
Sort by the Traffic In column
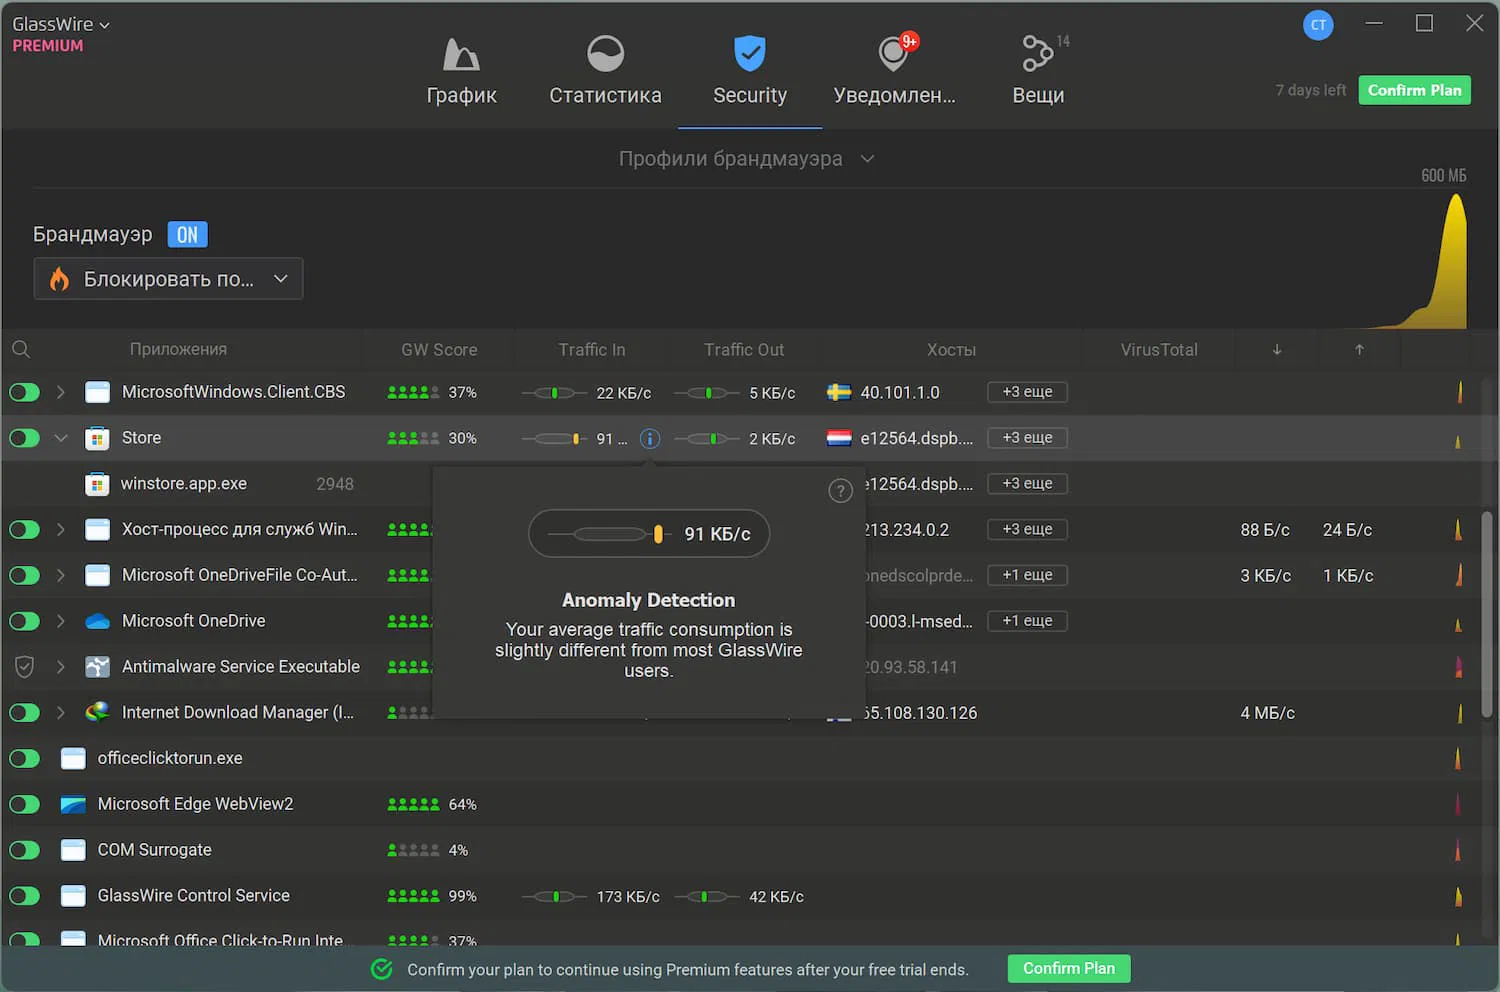point(592,349)
